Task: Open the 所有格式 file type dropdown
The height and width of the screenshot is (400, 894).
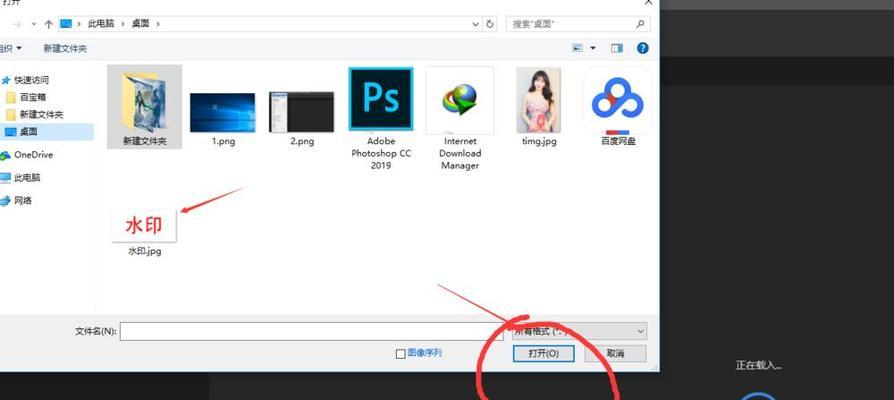Action: click(579, 331)
